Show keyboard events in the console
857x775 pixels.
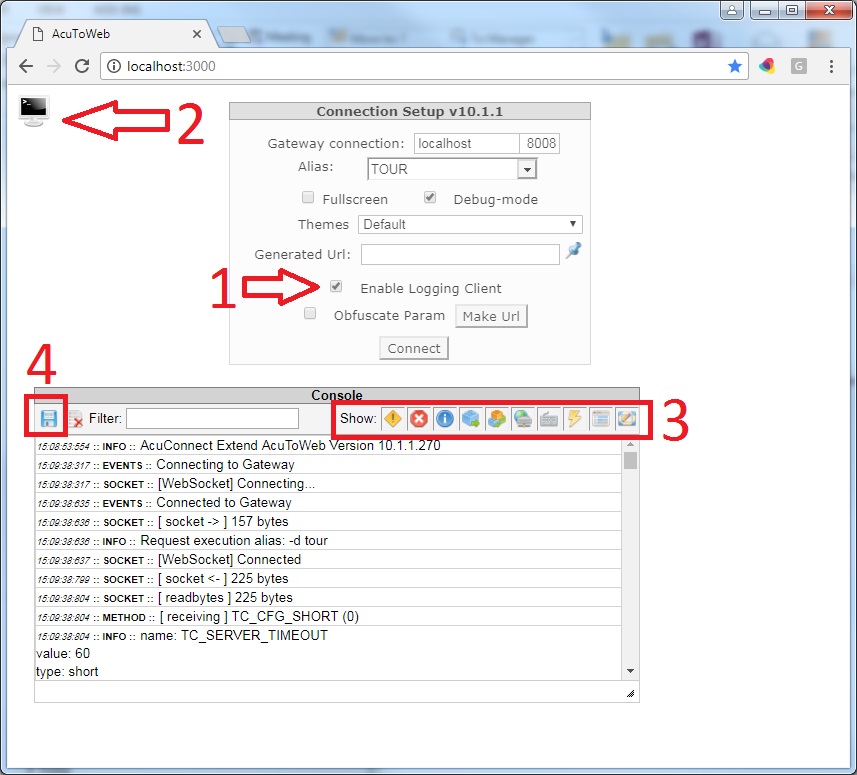pos(549,419)
